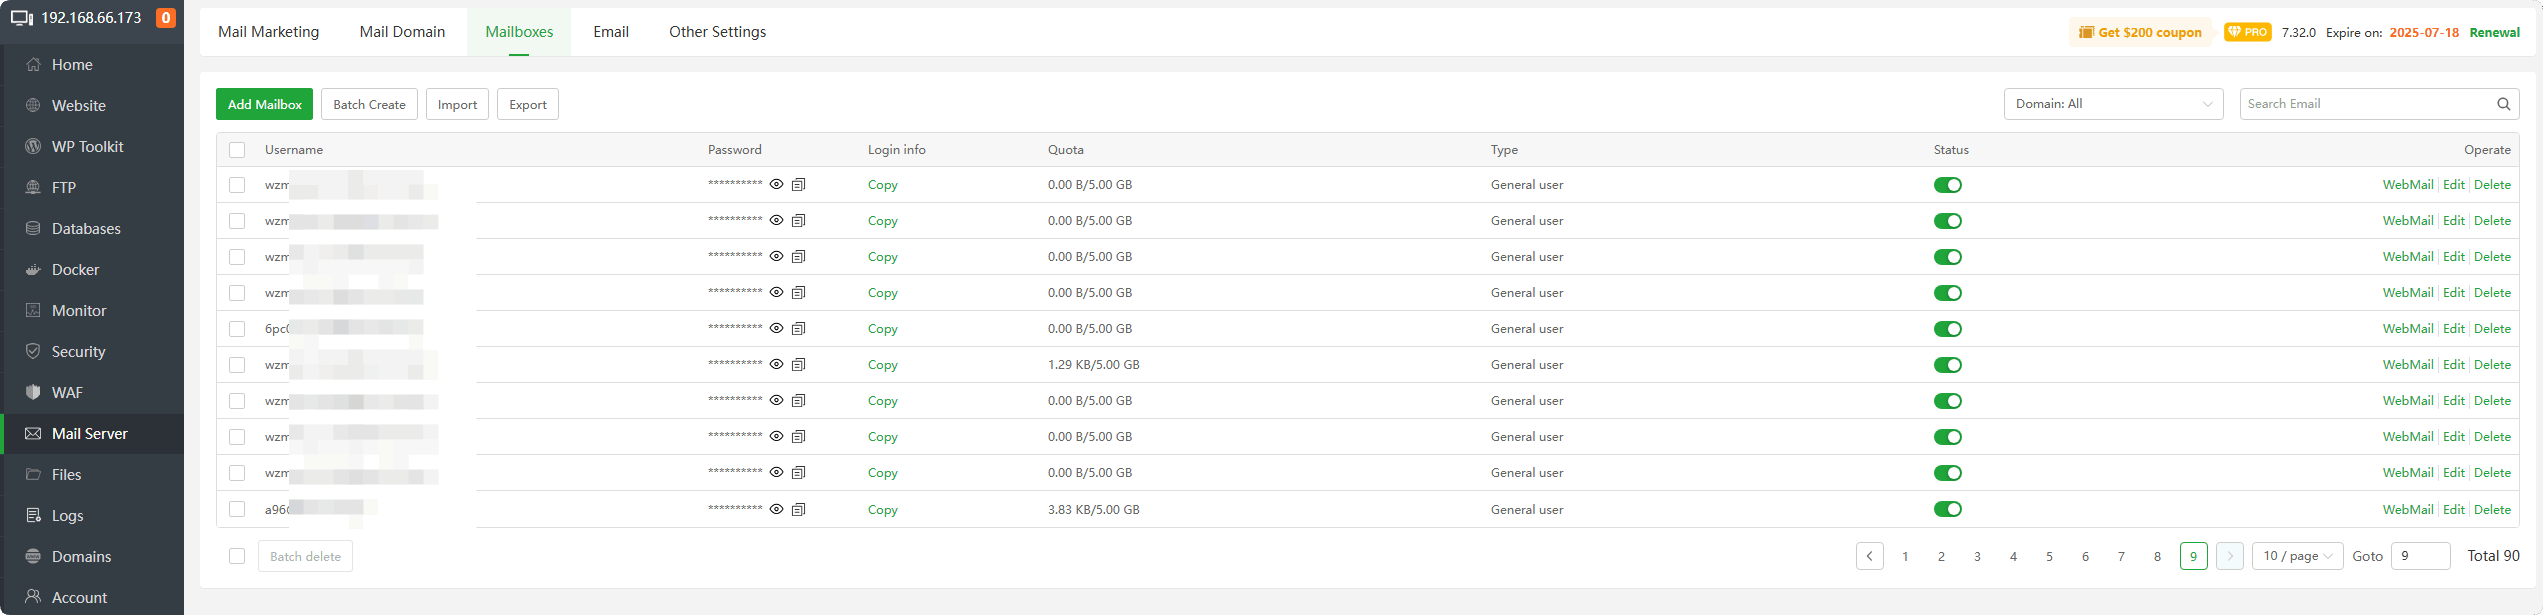Screen dimensions: 2543x615
Task: Open the Databases sidebar icon
Action: point(33,229)
